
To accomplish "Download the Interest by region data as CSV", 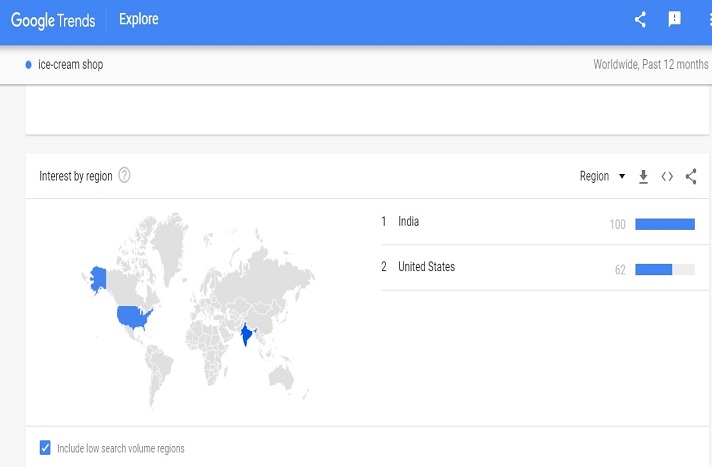I will 643,176.
